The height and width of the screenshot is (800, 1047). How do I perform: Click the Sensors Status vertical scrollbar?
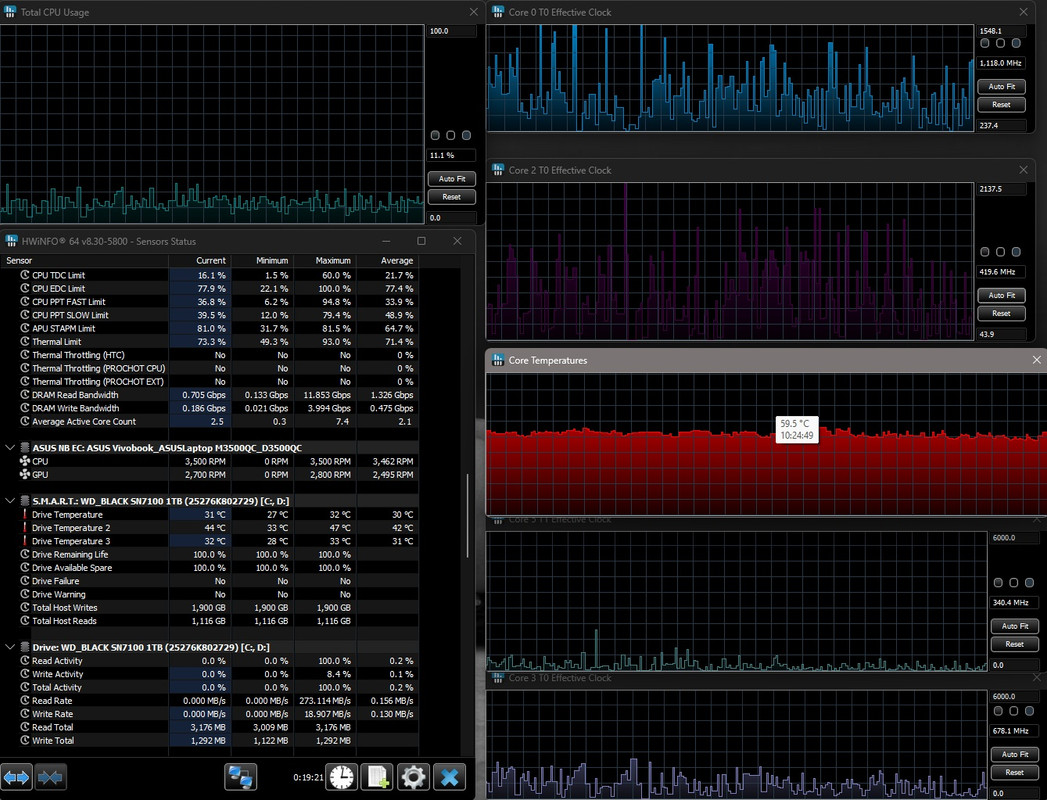pos(467,516)
